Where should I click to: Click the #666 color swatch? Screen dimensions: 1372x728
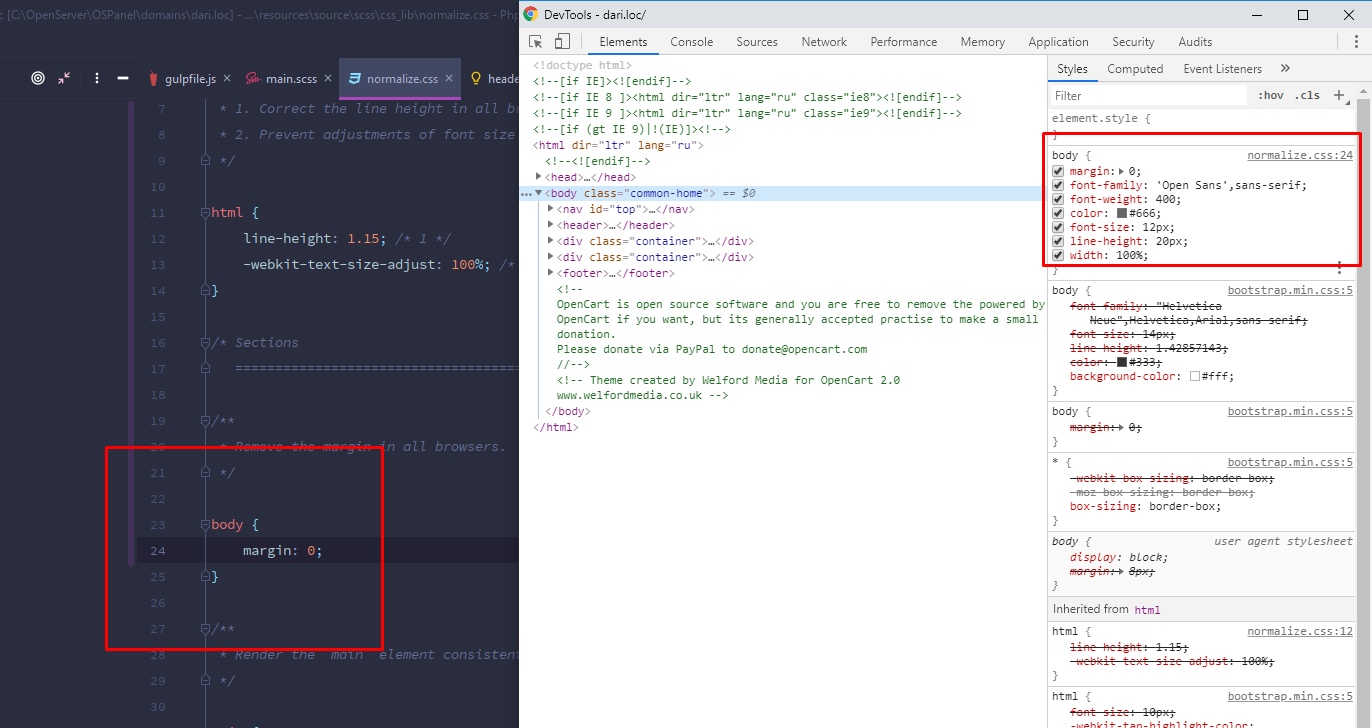tap(1122, 213)
